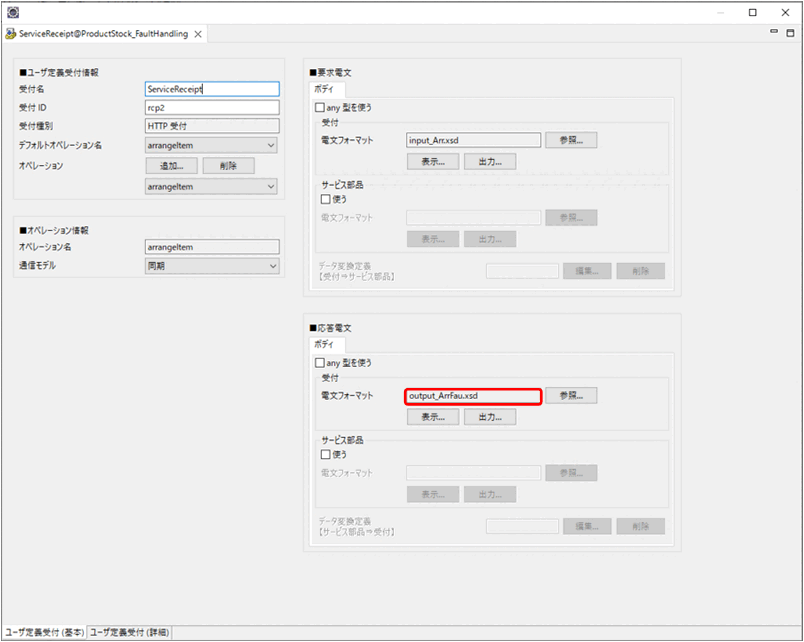This screenshot has height=642, width=804.
Task: Open the 通信モデル dropdown showing 同期
Action: click(x=212, y=266)
